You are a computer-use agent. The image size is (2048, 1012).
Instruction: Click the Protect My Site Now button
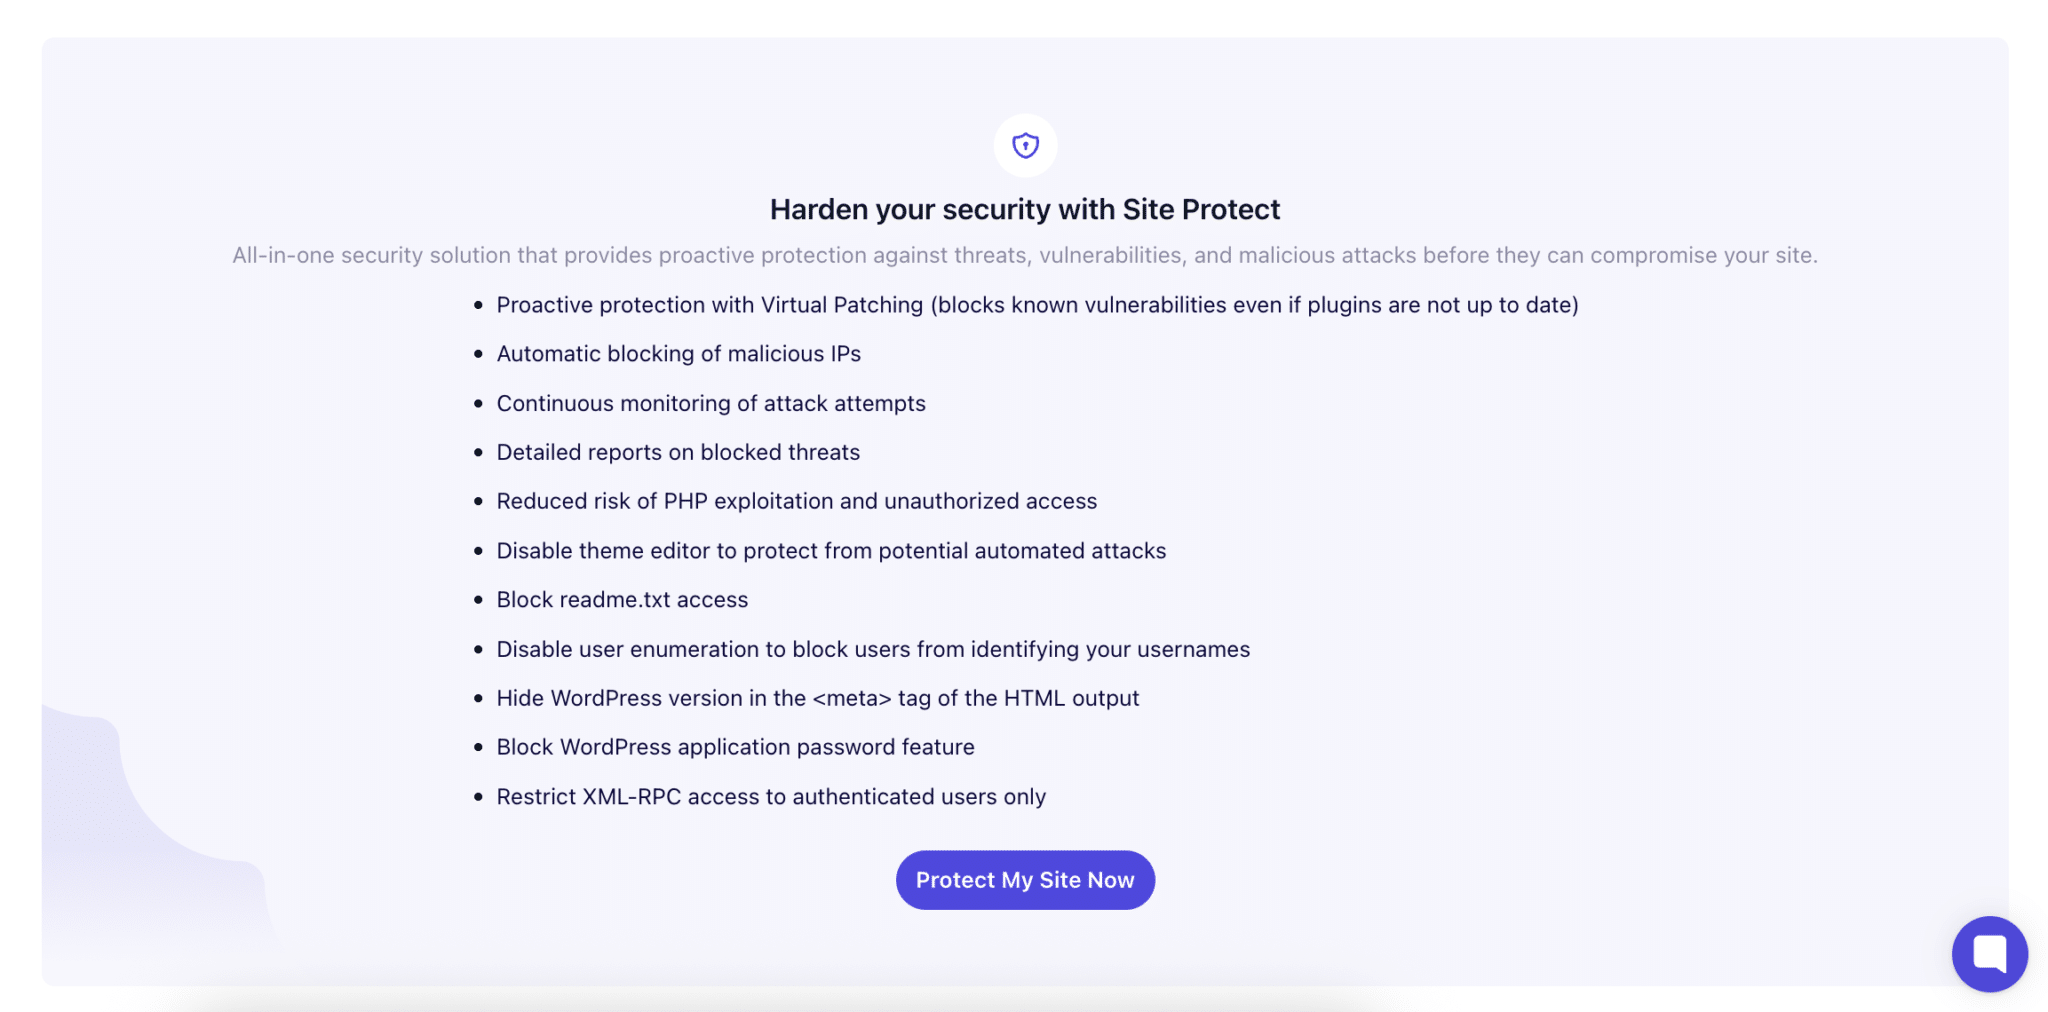click(x=1025, y=879)
